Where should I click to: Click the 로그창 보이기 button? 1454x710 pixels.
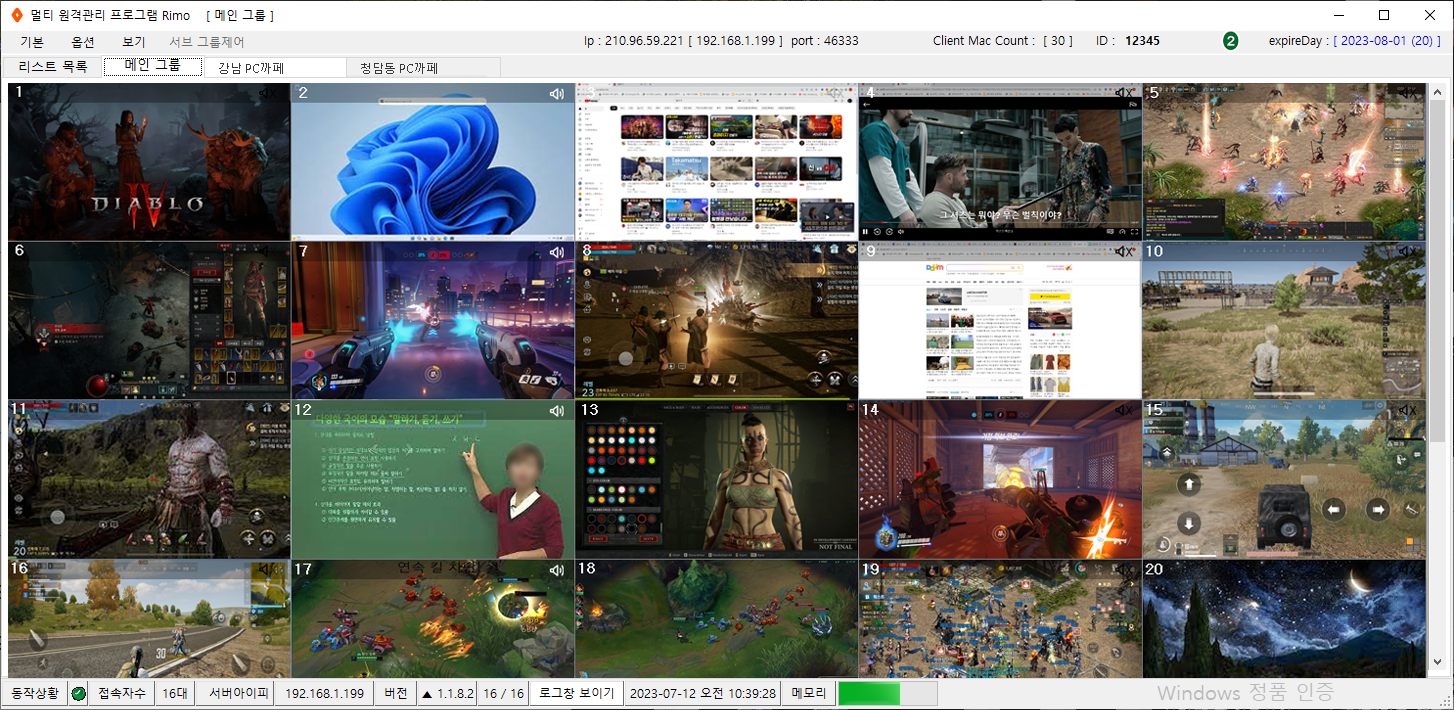(x=576, y=693)
